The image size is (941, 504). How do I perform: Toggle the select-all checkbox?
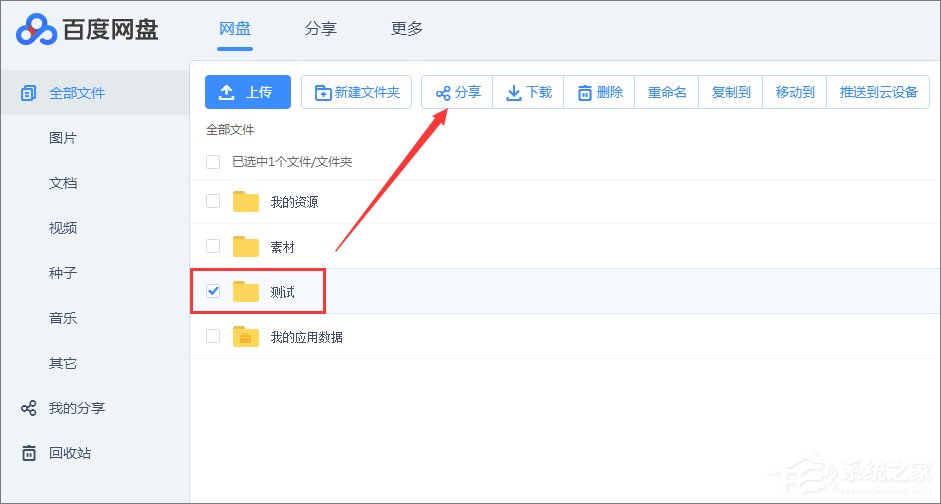[212, 161]
